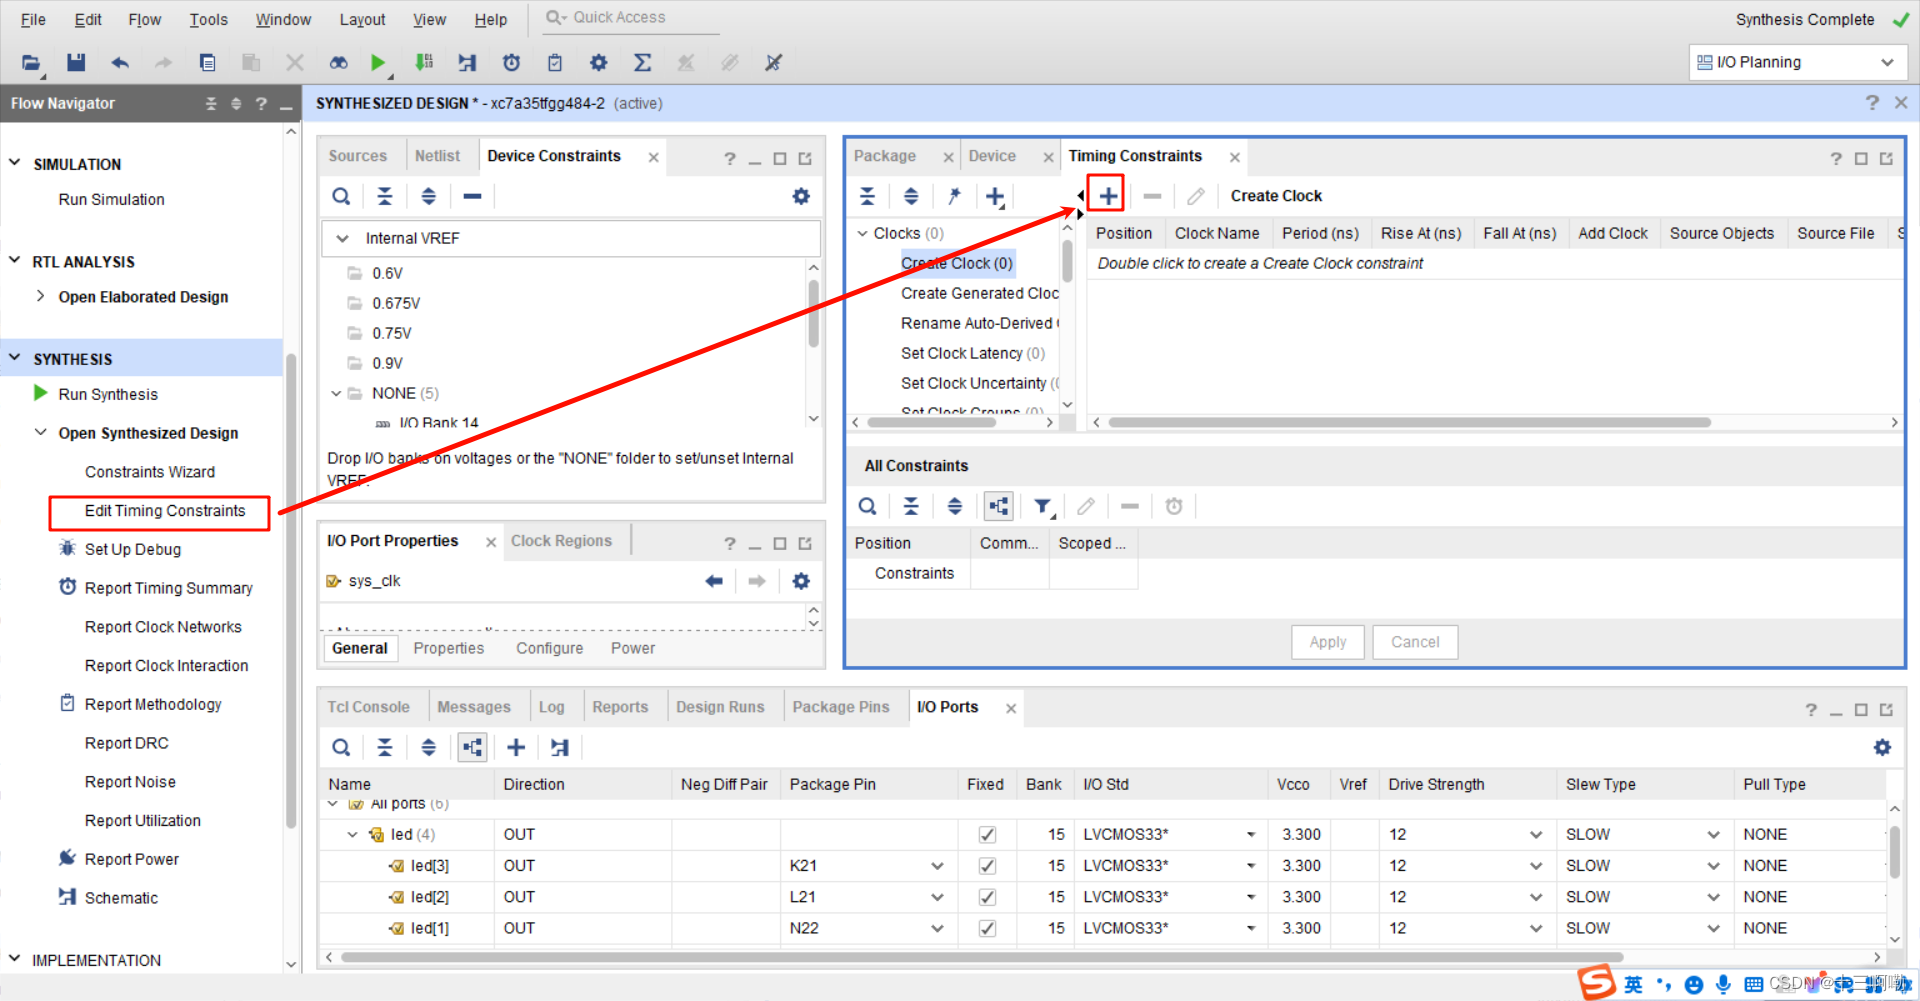Click the I/O Ports horizontal scrollbar
The height and width of the screenshot is (1001, 1920).
980,957
